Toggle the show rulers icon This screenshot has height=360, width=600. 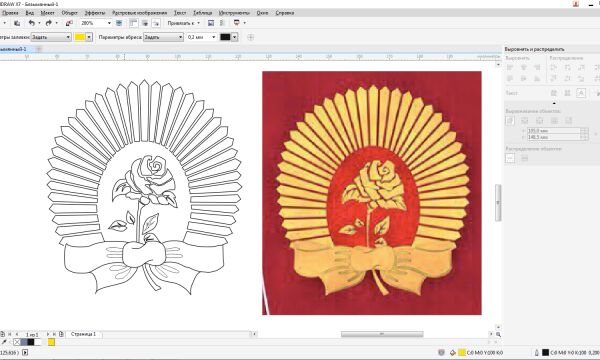133,23
